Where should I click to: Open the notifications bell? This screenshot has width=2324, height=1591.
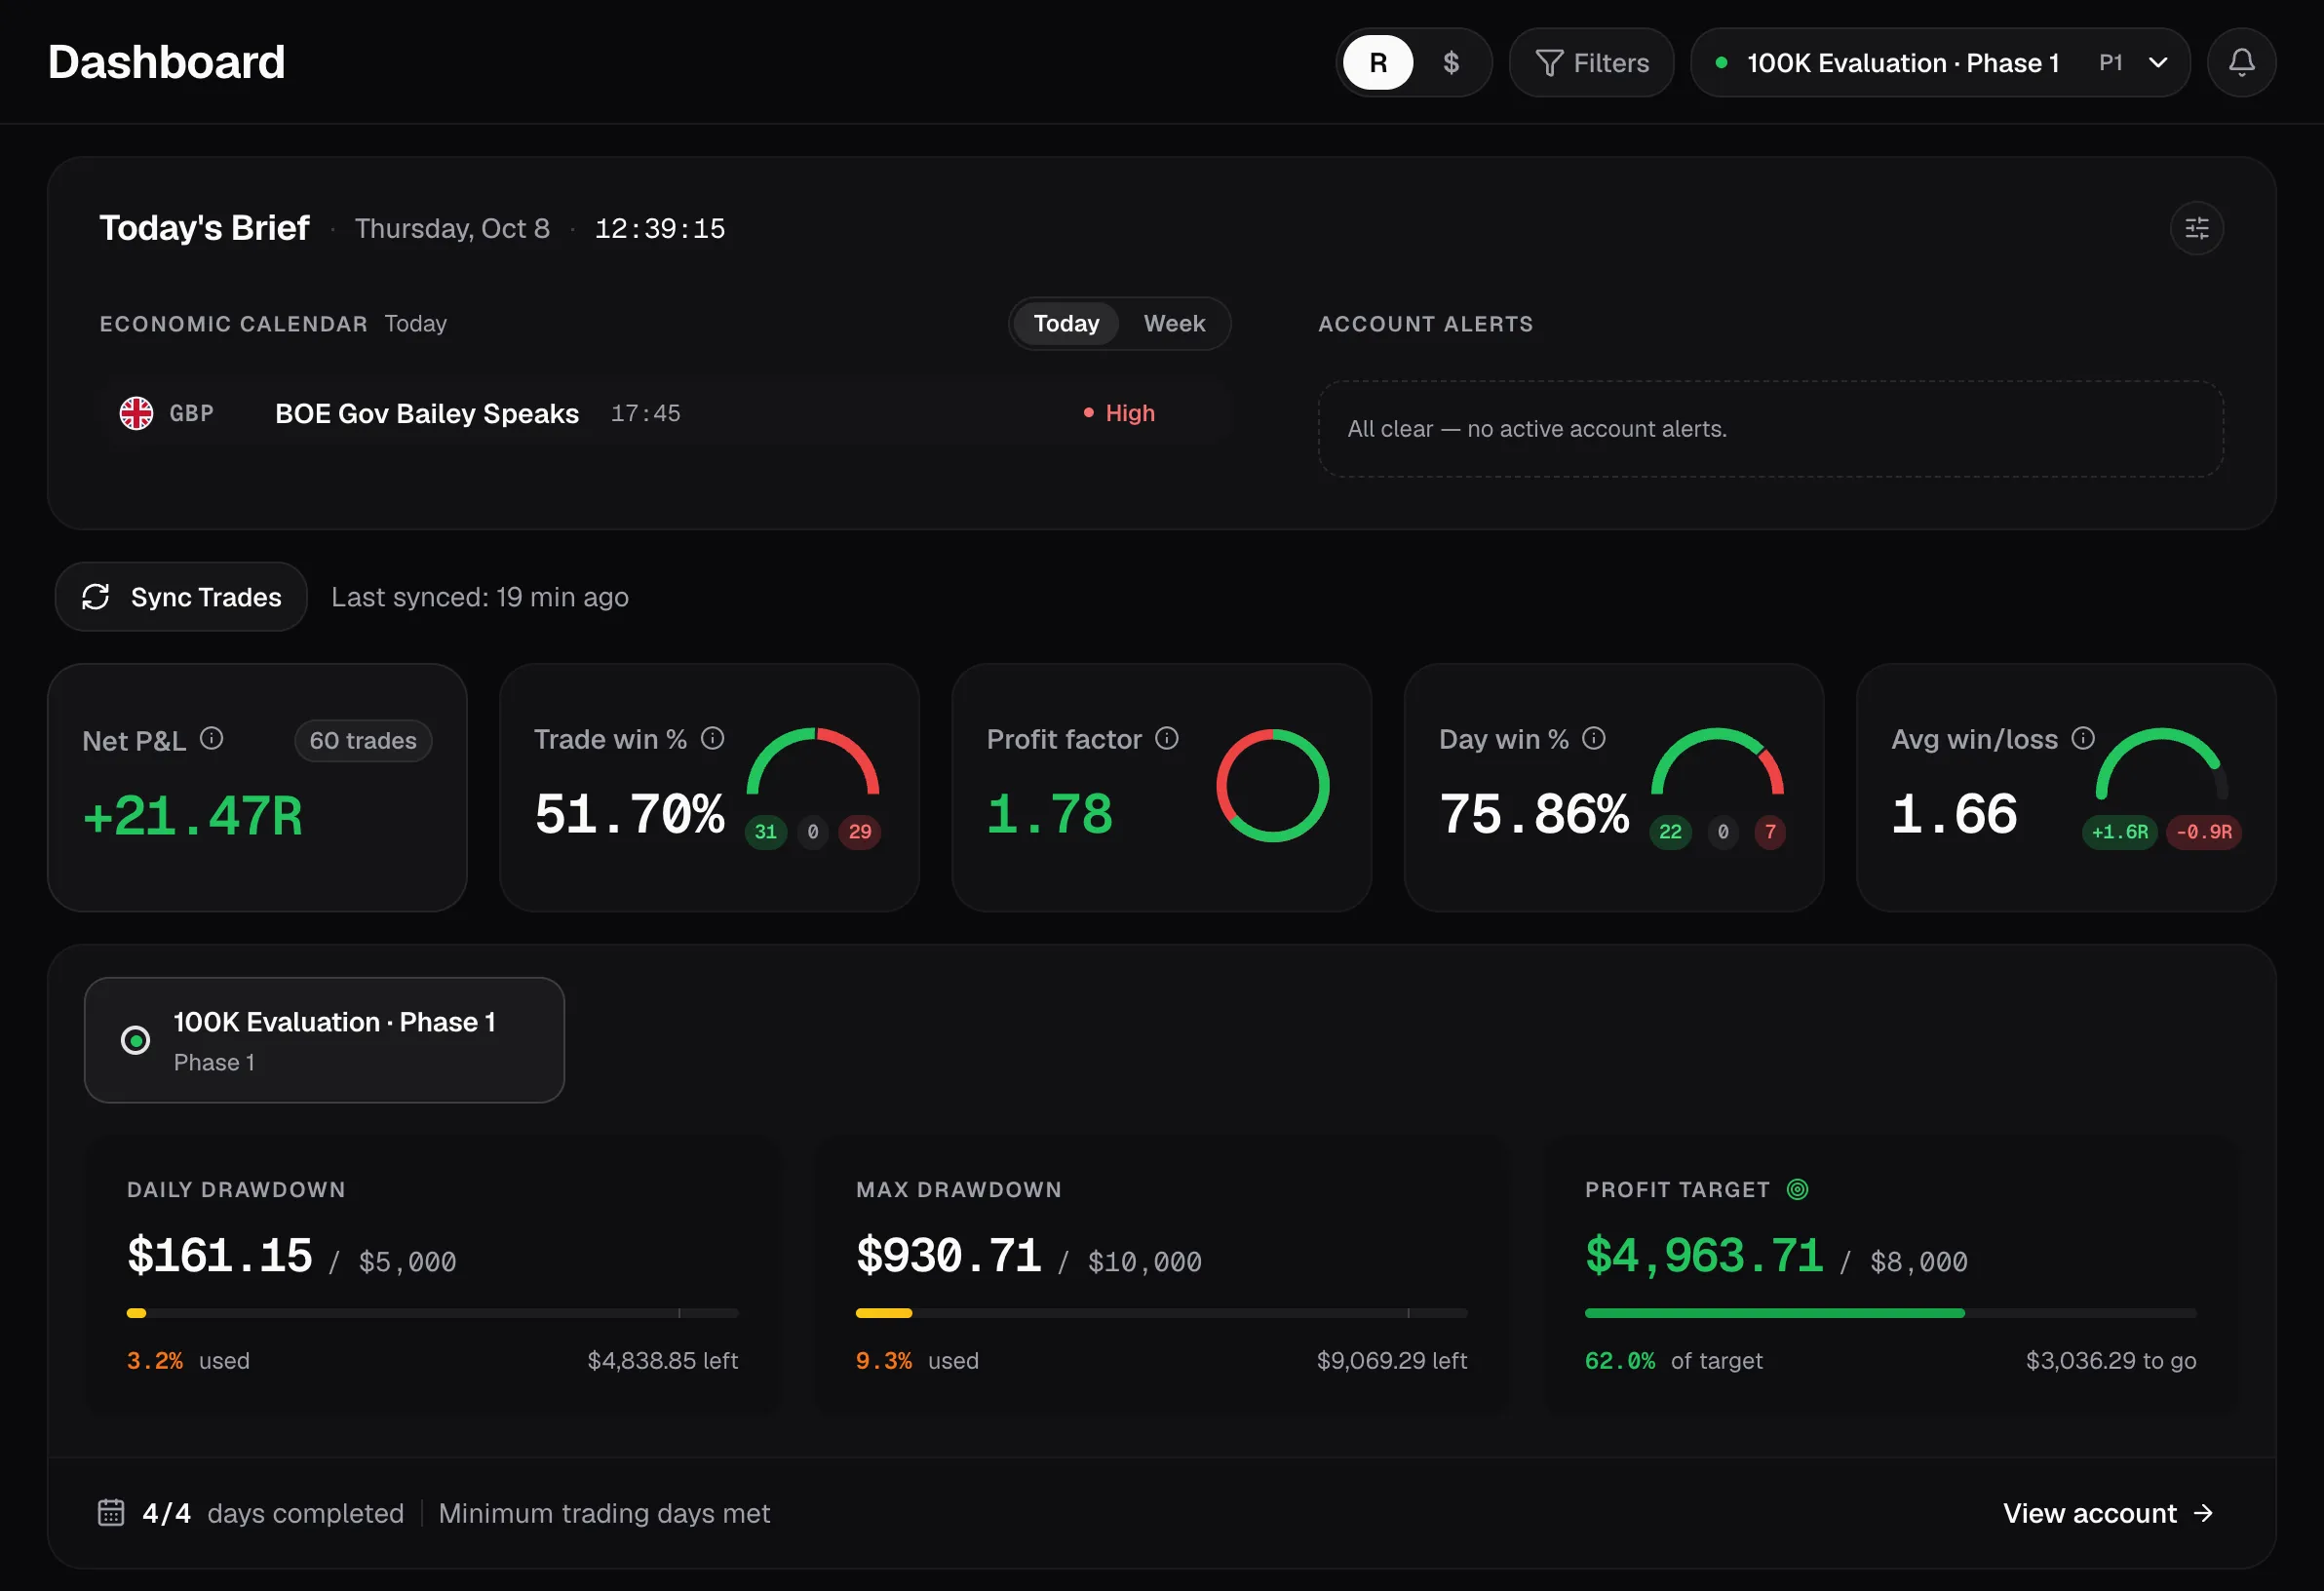tap(2241, 63)
